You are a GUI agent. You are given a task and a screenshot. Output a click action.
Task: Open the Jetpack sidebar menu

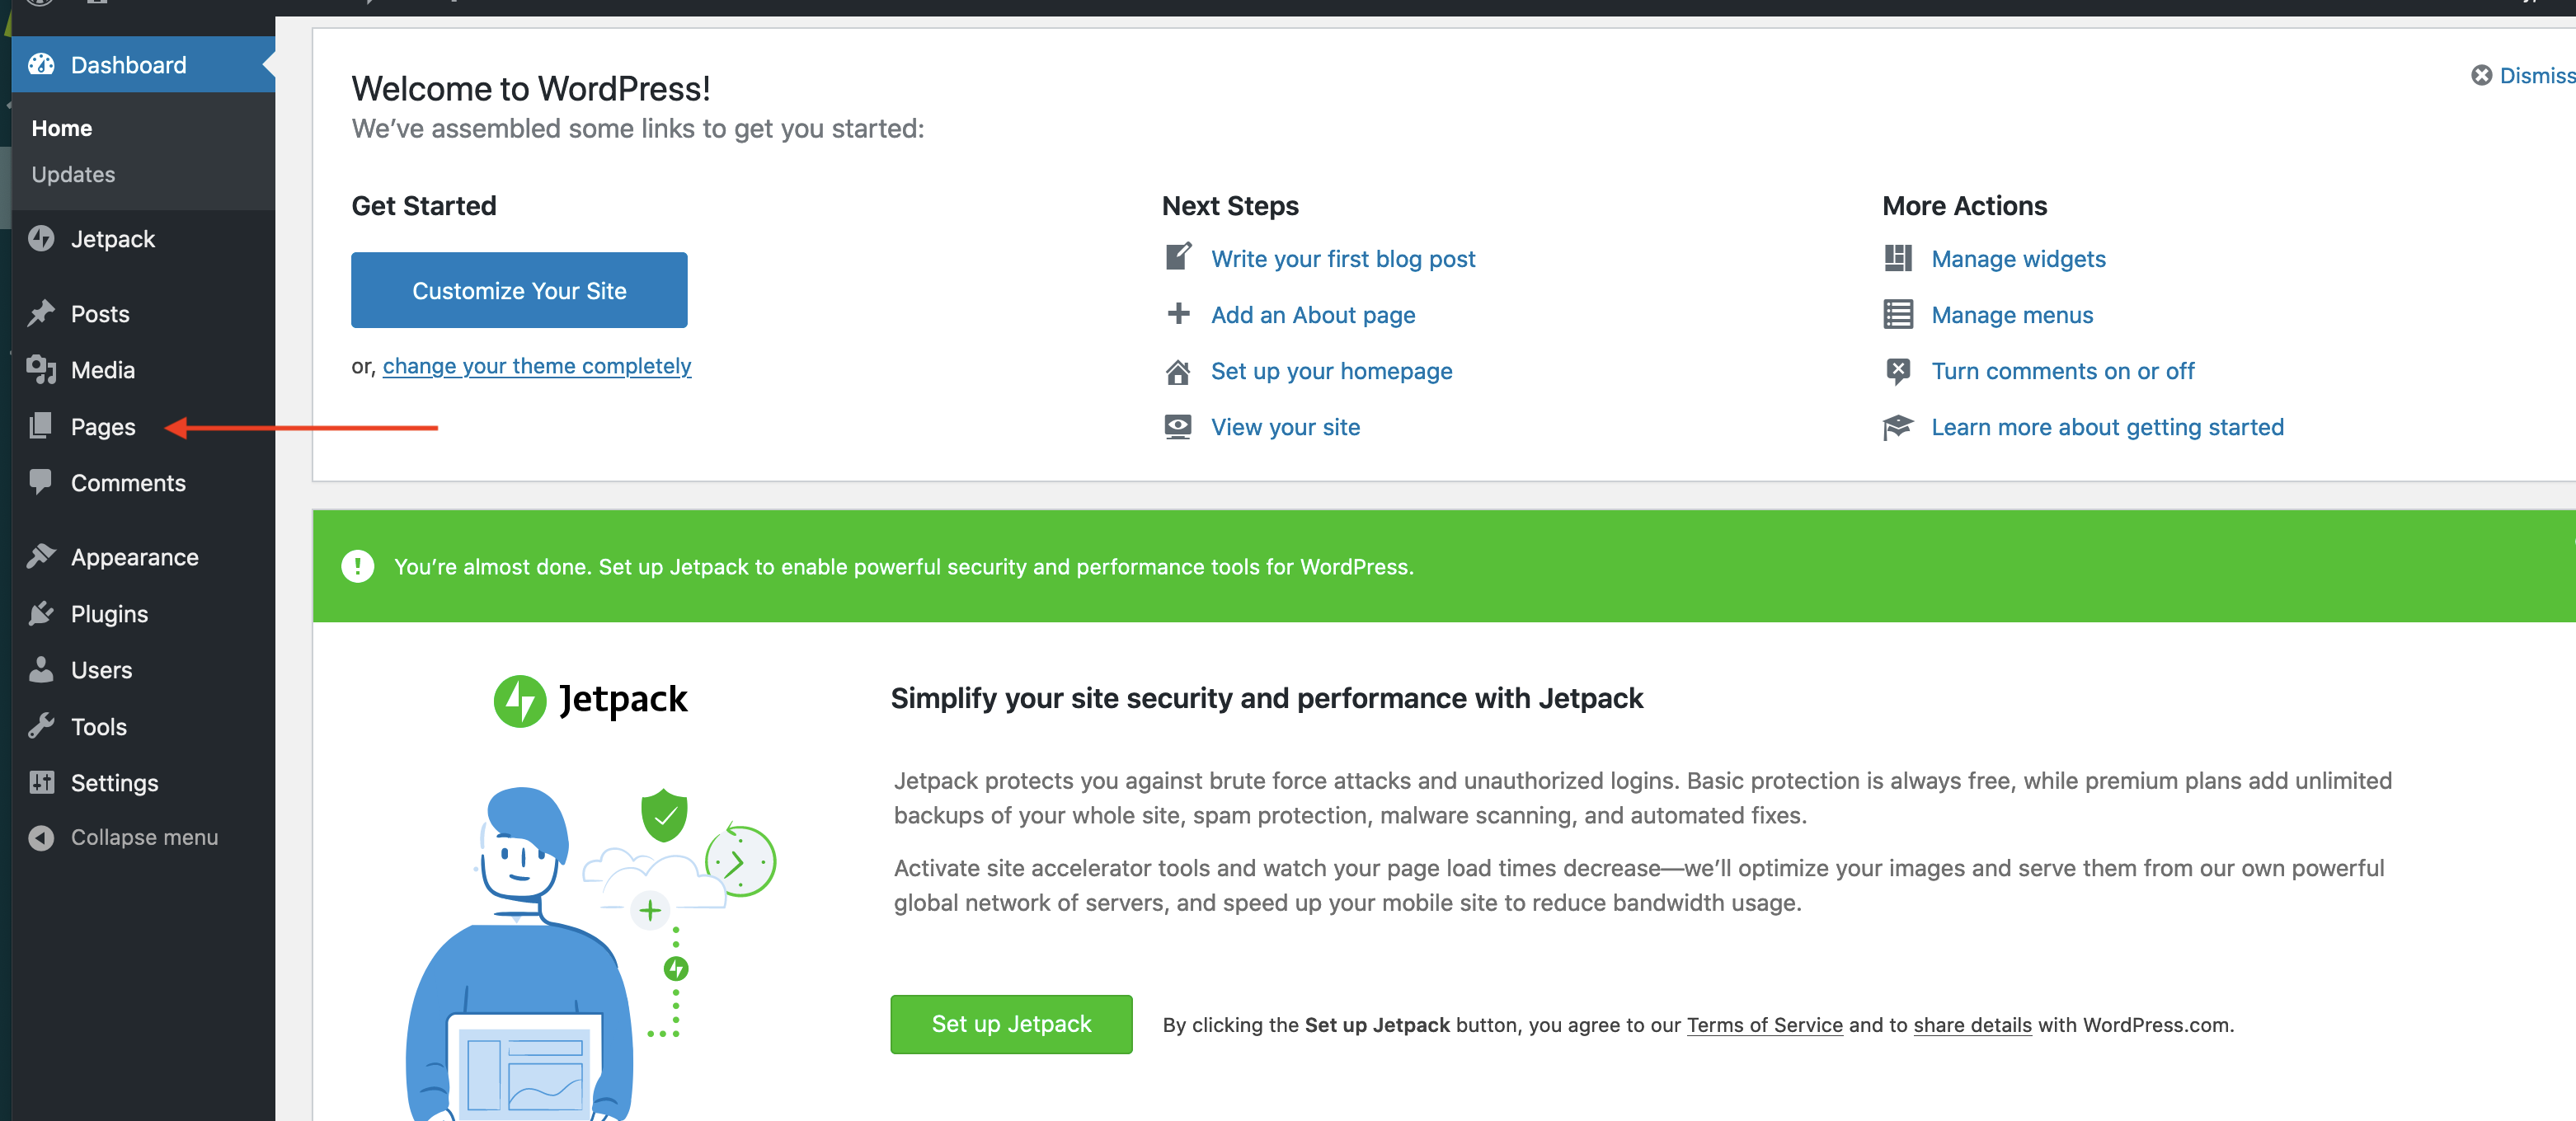(x=143, y=239)
